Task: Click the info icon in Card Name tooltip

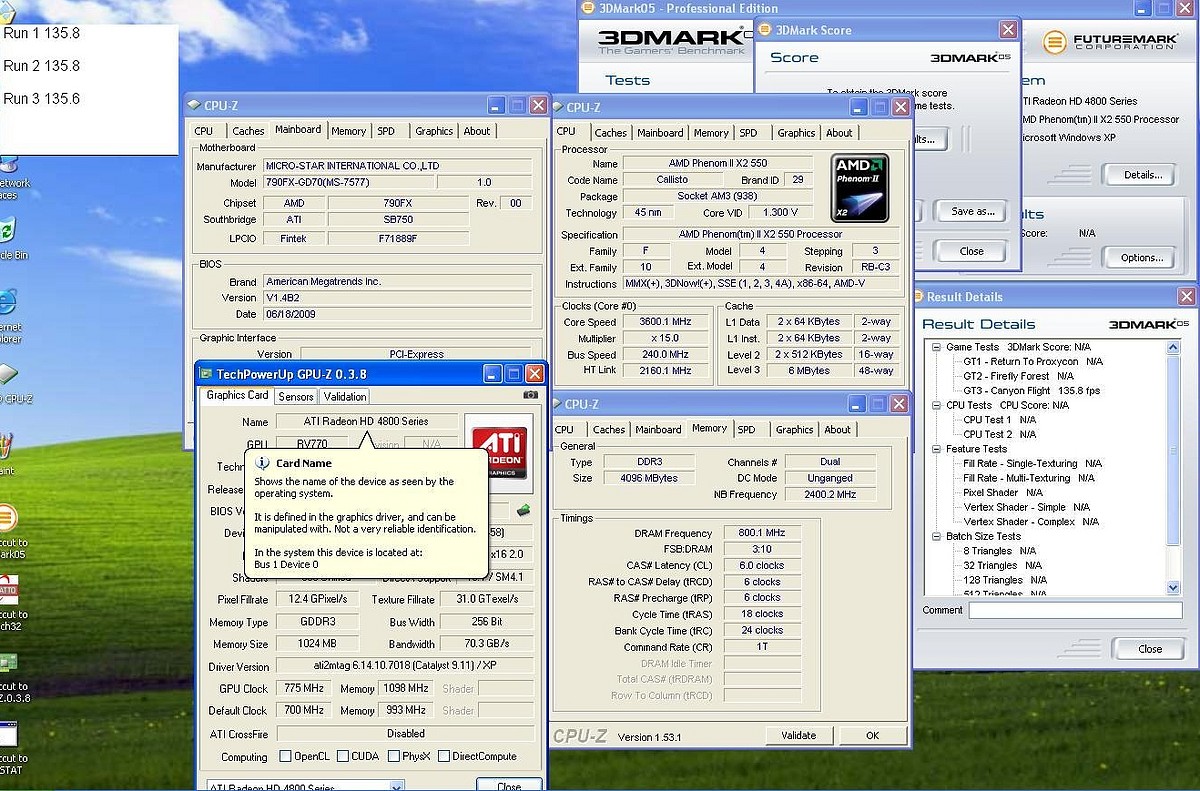Action: 263,463
